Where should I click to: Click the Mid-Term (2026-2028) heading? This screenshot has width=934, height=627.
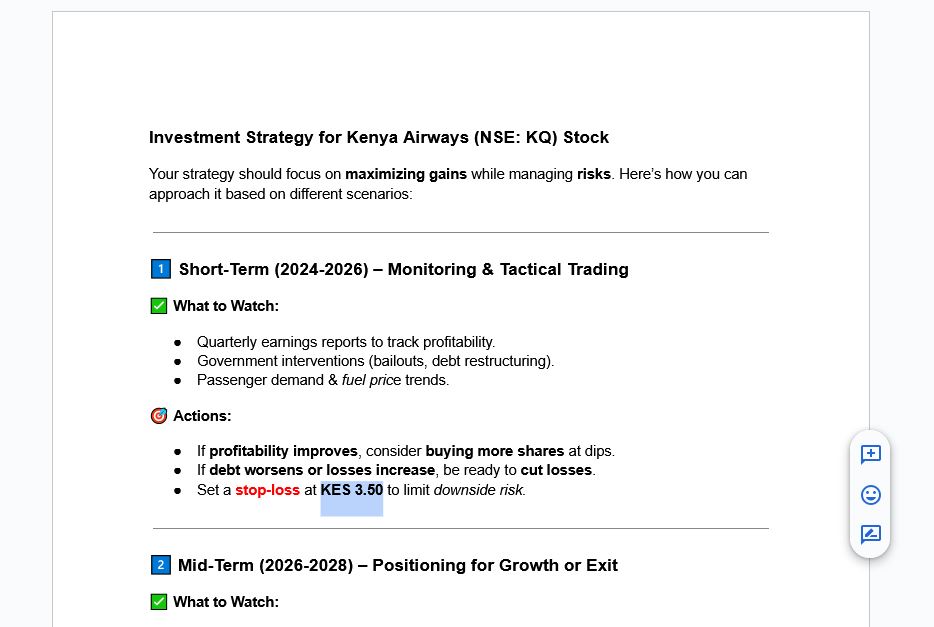tap(397, 565)
